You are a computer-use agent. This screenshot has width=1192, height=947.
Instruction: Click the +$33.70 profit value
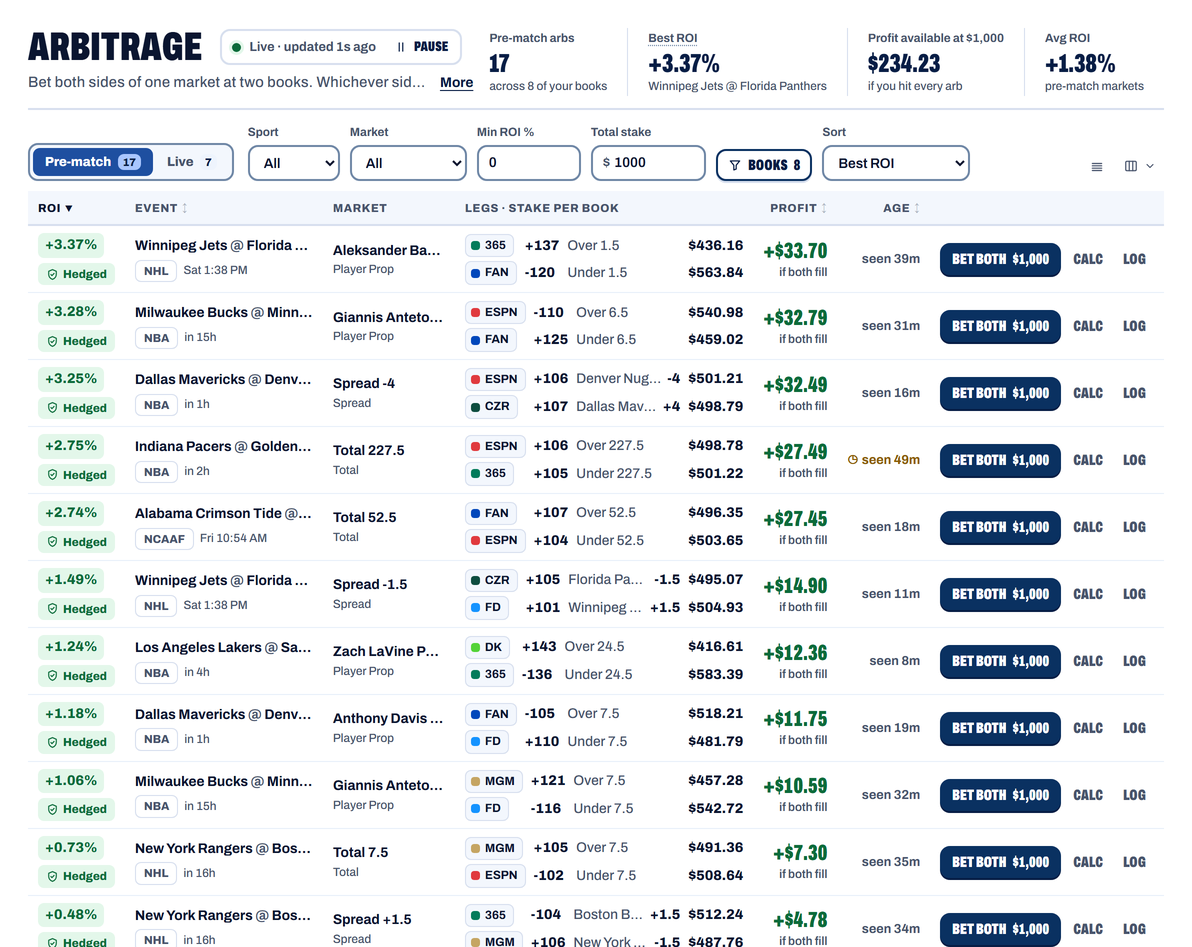click(795, 252)
